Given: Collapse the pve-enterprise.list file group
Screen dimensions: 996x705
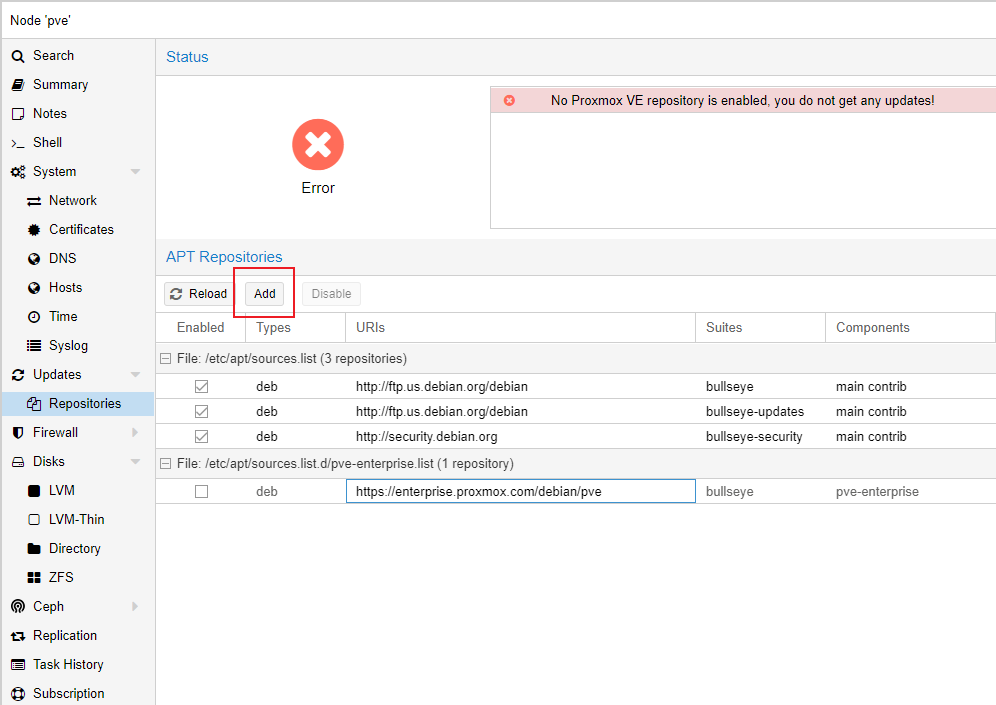Looking at the screenshot, I should click(x=165, y=464).
